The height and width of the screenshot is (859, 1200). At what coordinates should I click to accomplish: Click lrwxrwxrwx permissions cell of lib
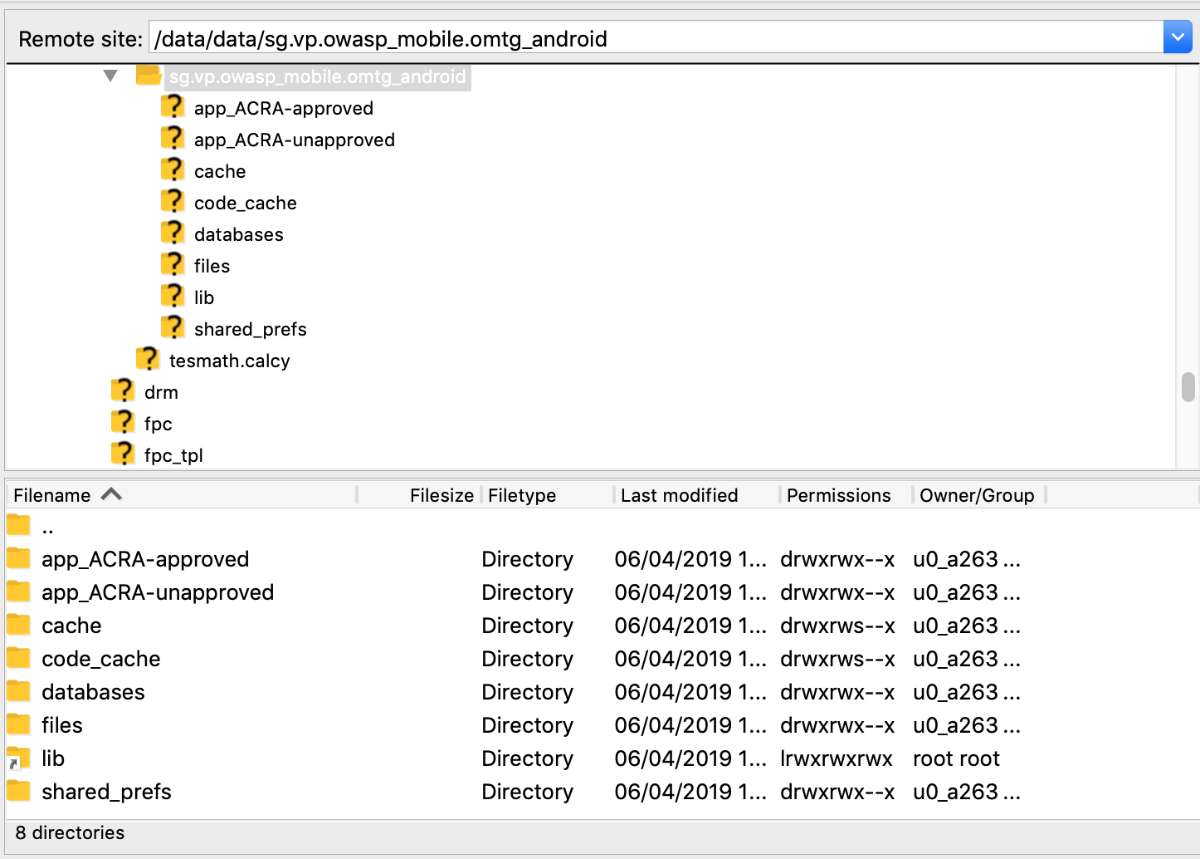(836, 759)
